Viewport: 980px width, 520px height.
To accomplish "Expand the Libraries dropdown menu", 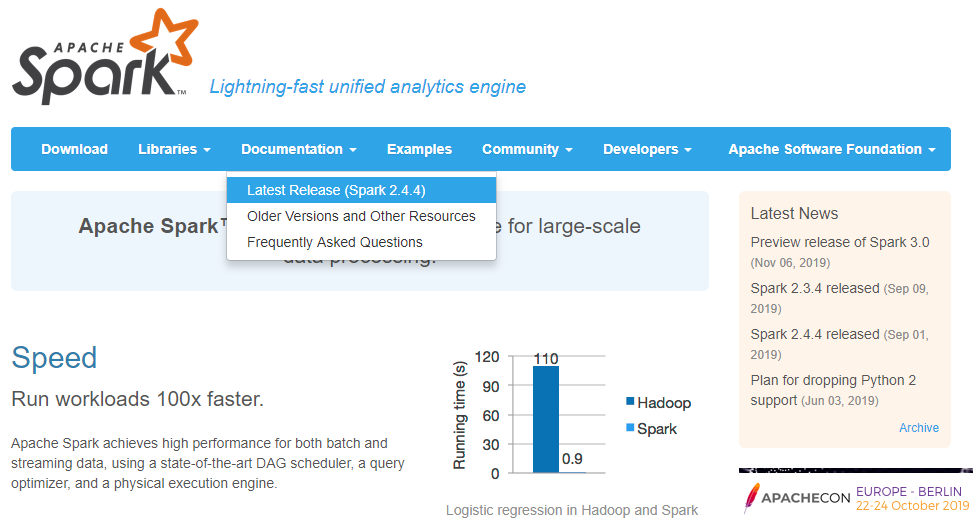I will (x=174, y=149).
